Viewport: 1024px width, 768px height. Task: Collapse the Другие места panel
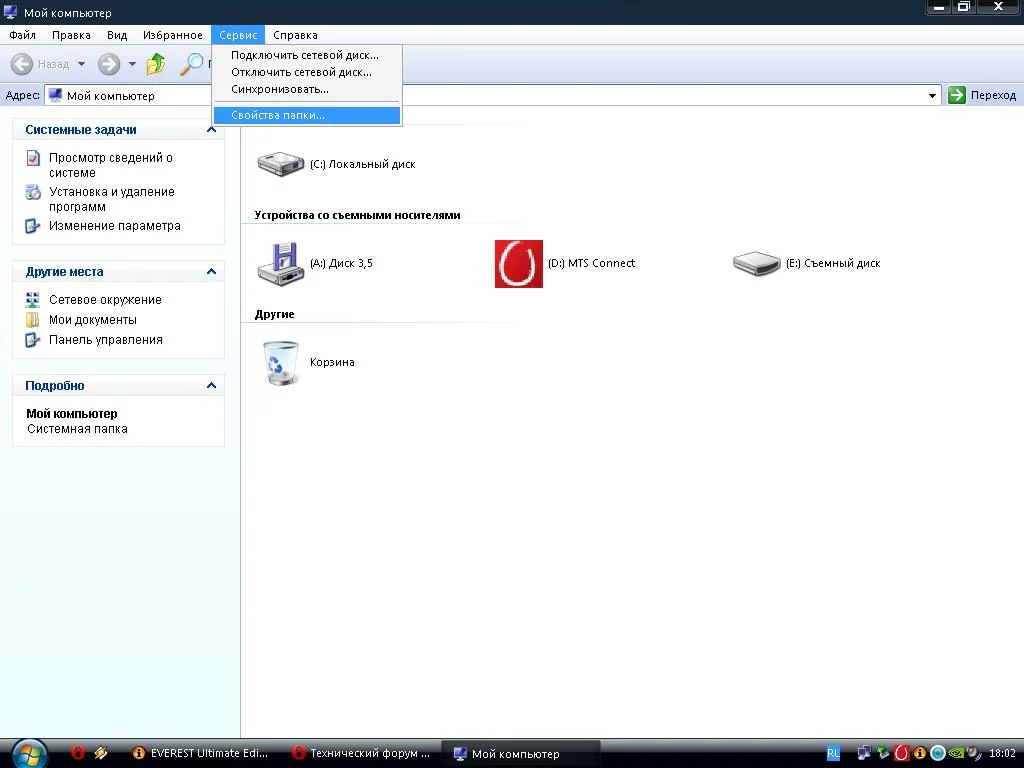(x=211, y=271)
